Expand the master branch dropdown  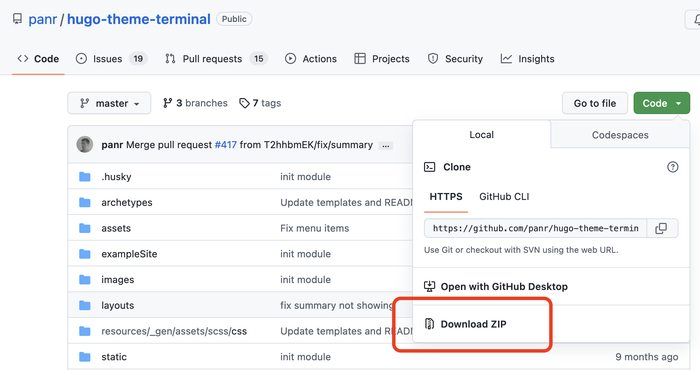109,103
